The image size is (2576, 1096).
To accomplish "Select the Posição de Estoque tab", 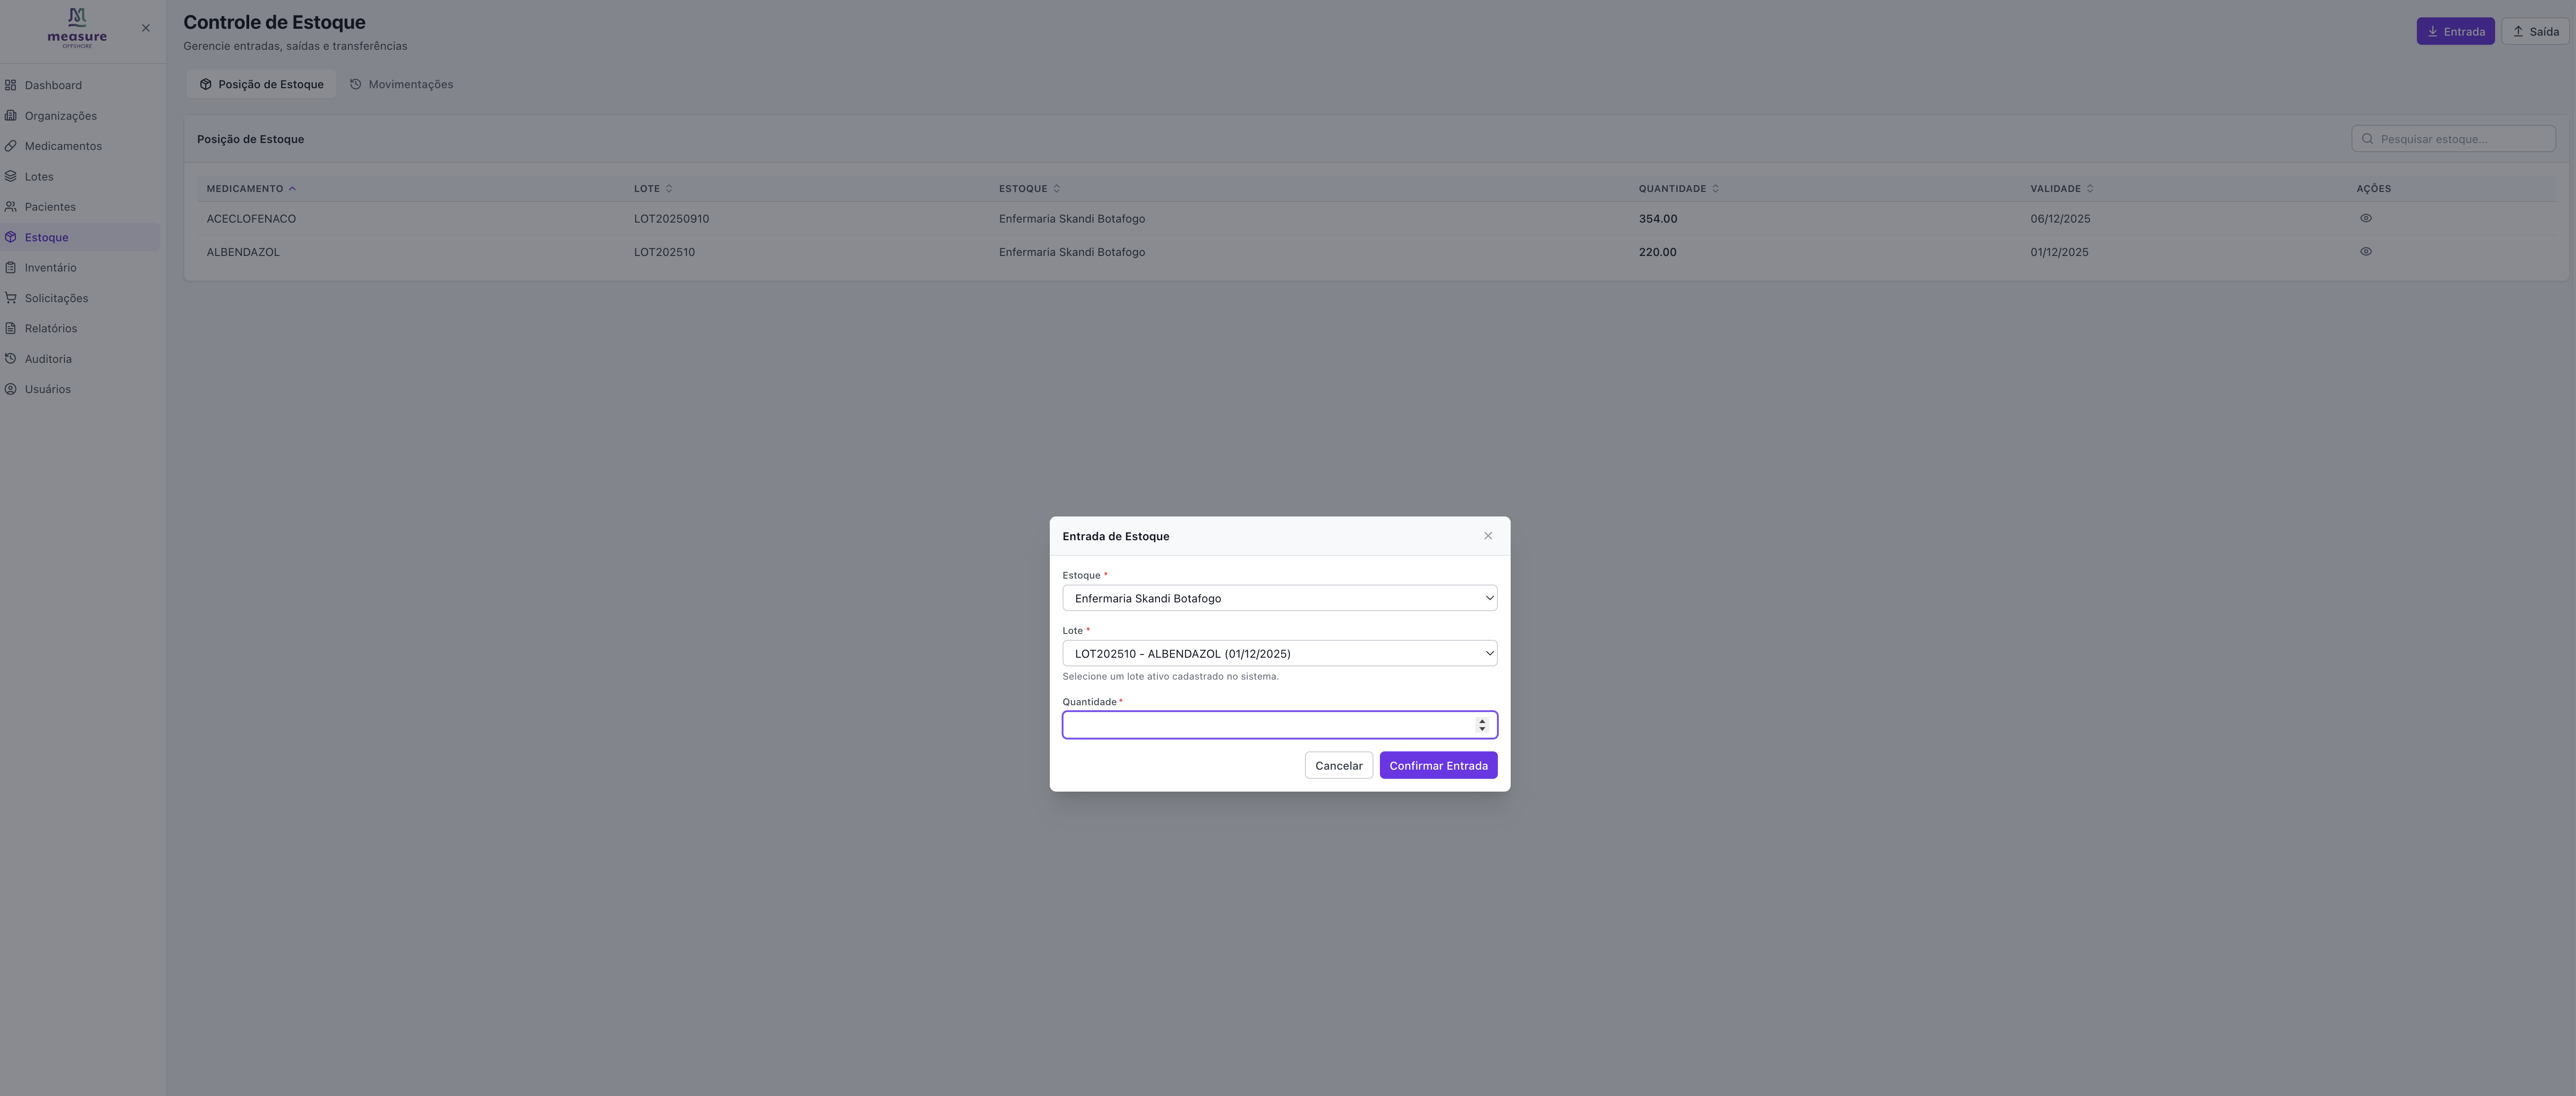I will tap(261, 85).
